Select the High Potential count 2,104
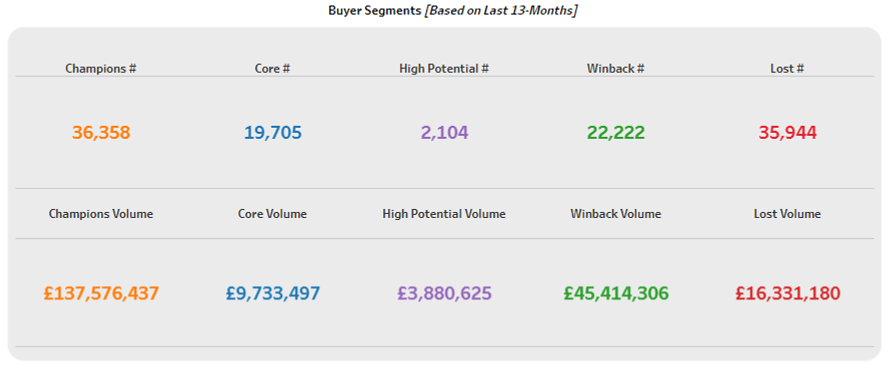Image resolution: width=889 pixels, height=366 pixels. 444,133
